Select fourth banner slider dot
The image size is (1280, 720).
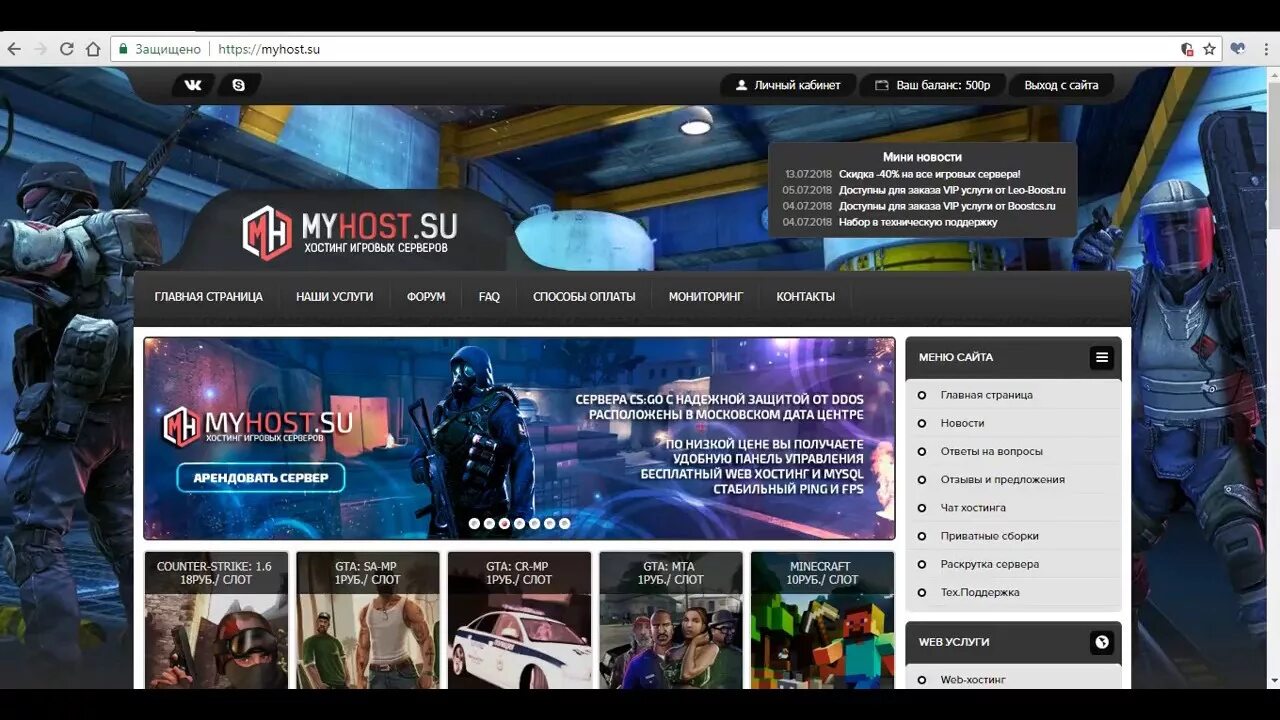pyautogui.click(x=519, y=523)
